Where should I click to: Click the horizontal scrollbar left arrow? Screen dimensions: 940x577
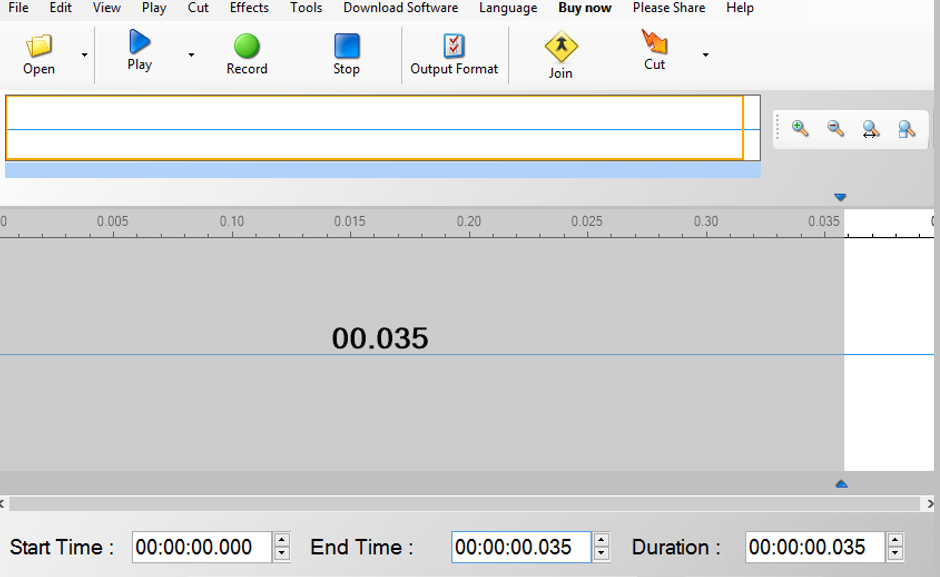(x=2, y=504)
